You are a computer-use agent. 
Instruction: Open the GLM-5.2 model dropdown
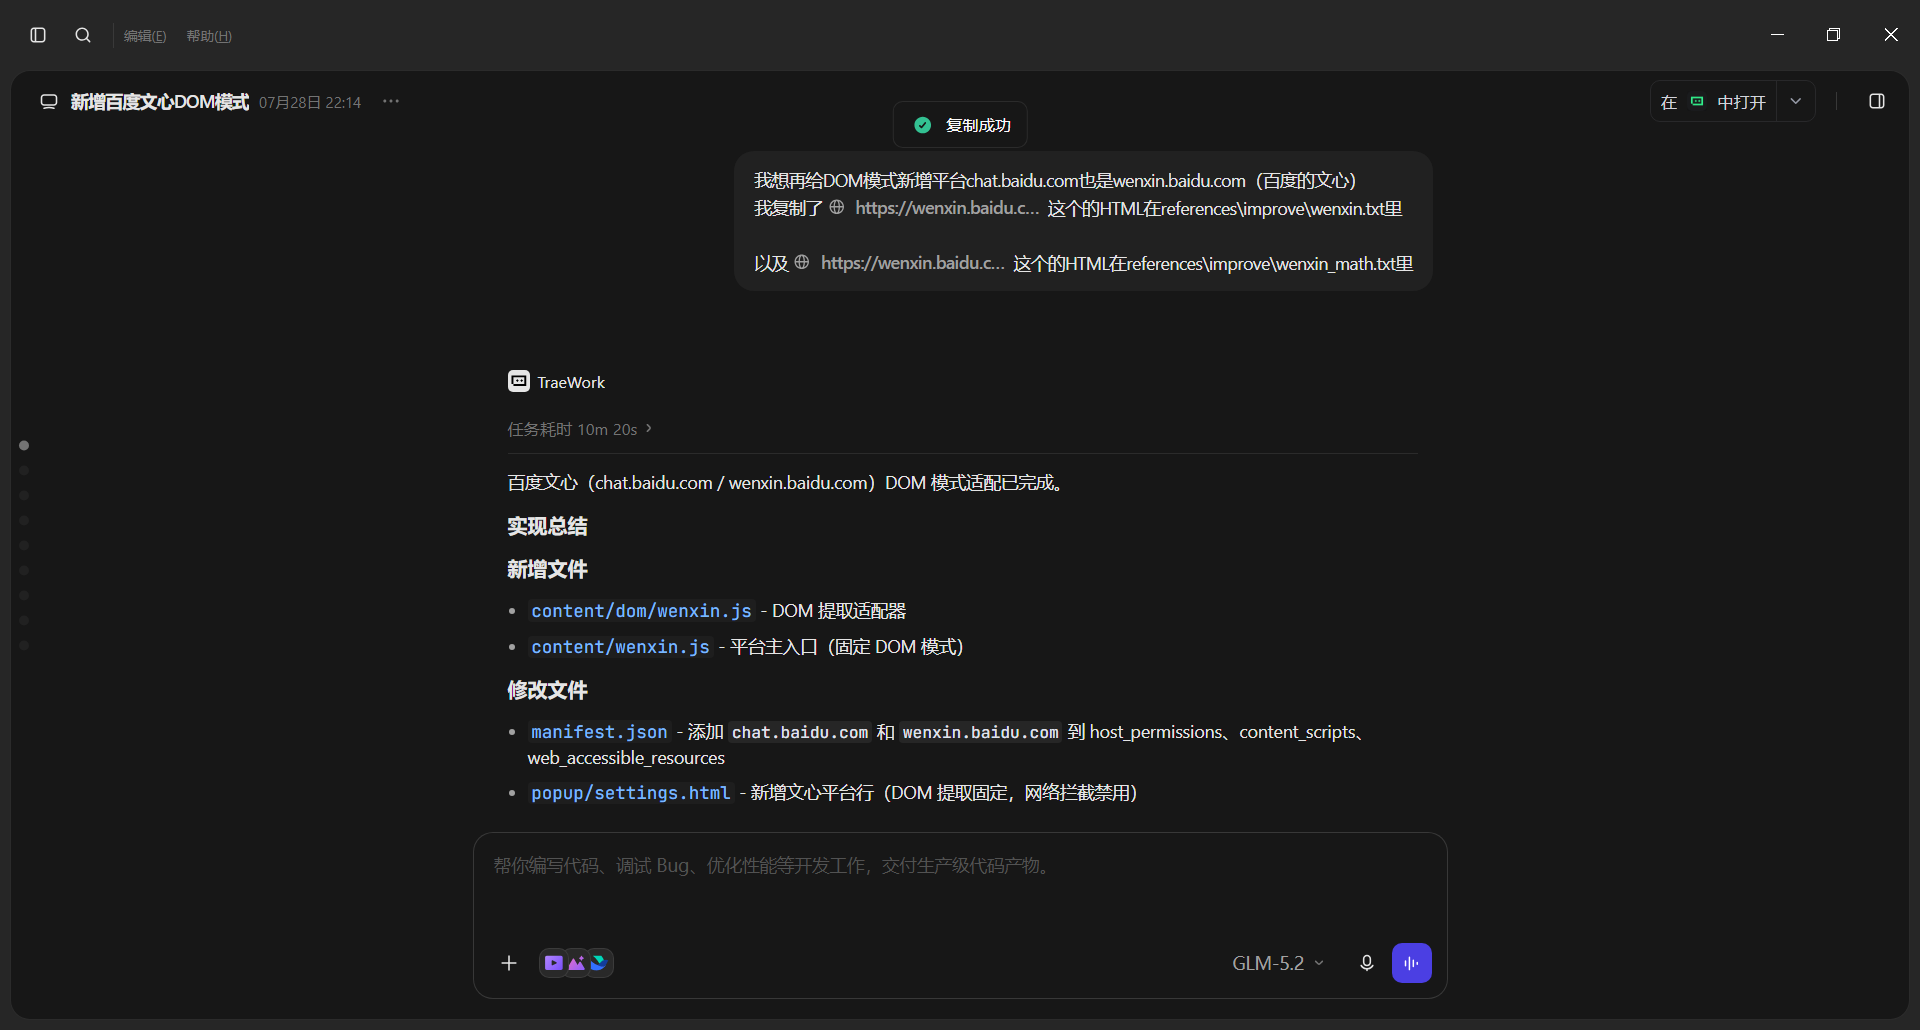coord(1278,963)
